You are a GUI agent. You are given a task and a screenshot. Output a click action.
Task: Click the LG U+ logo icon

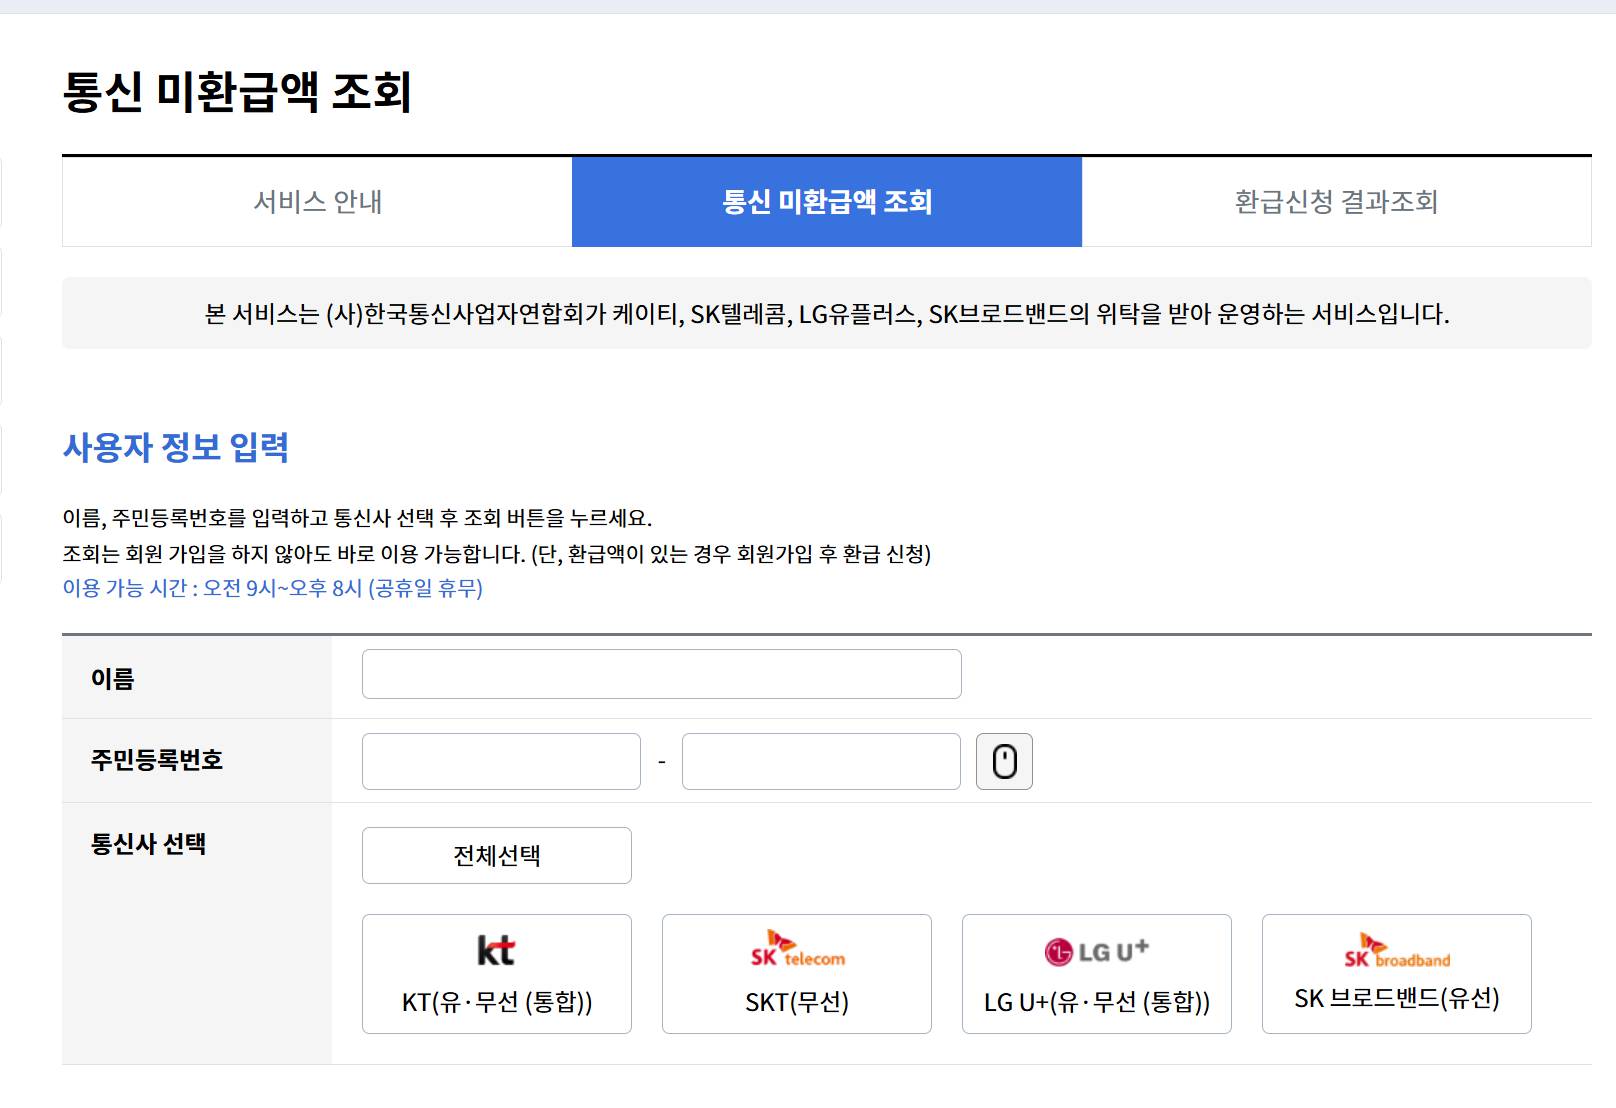[1097, 948]
